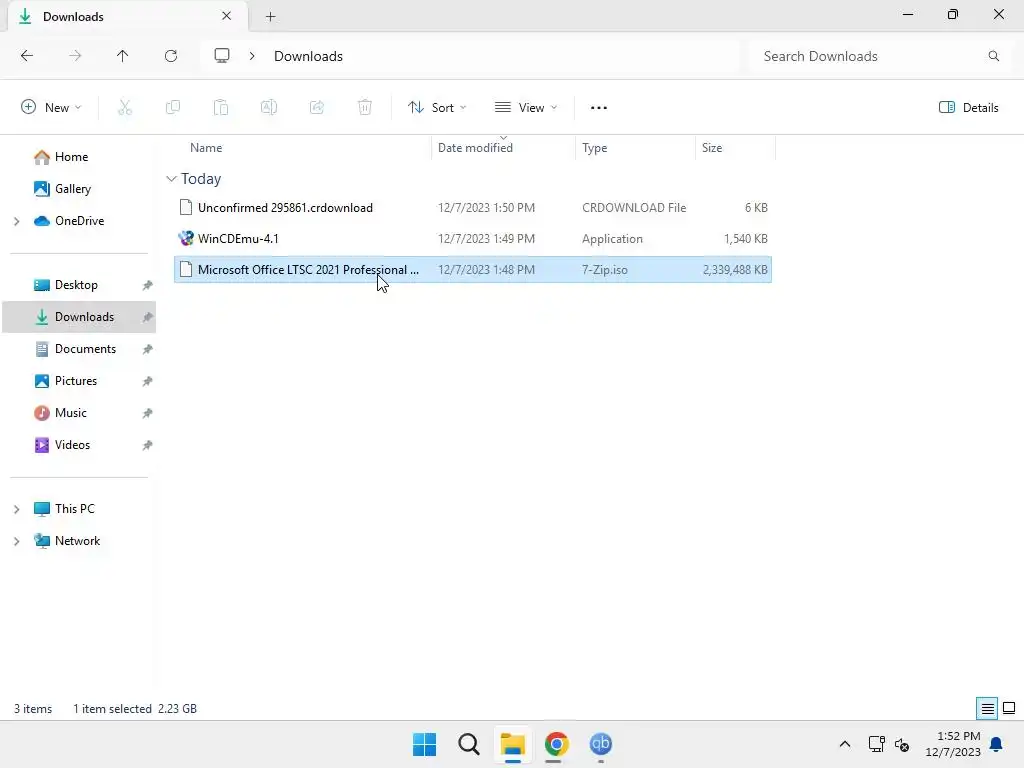
Task: Open taskbar Search
Action: (x=469, y=744)
